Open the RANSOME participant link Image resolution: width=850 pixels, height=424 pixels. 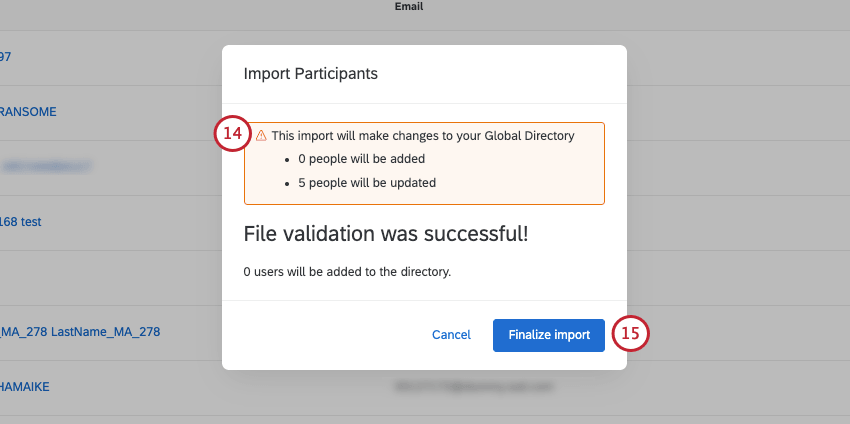click(x=27, y=111)
